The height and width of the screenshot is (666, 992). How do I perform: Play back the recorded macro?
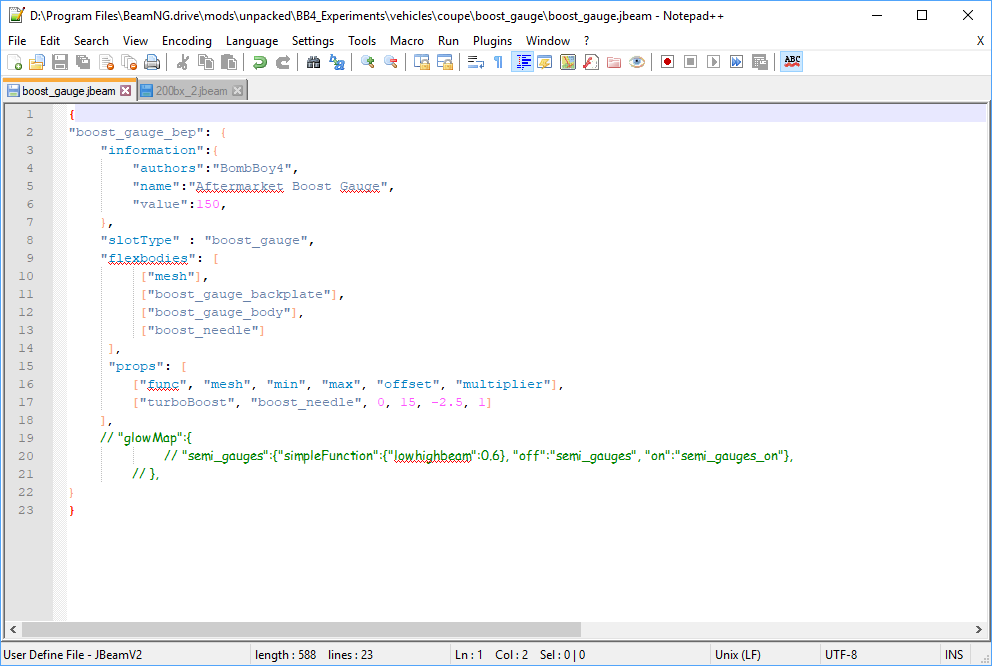click(713, 62)
